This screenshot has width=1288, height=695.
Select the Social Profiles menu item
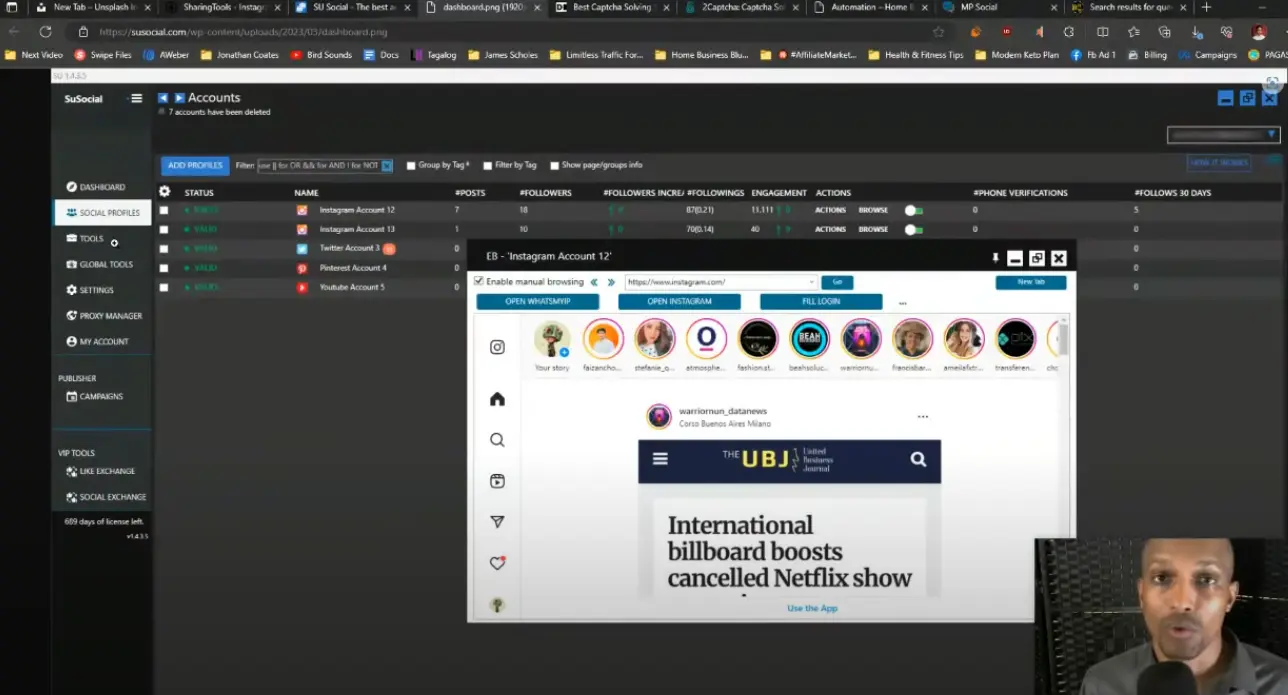(x=104, y=212)
